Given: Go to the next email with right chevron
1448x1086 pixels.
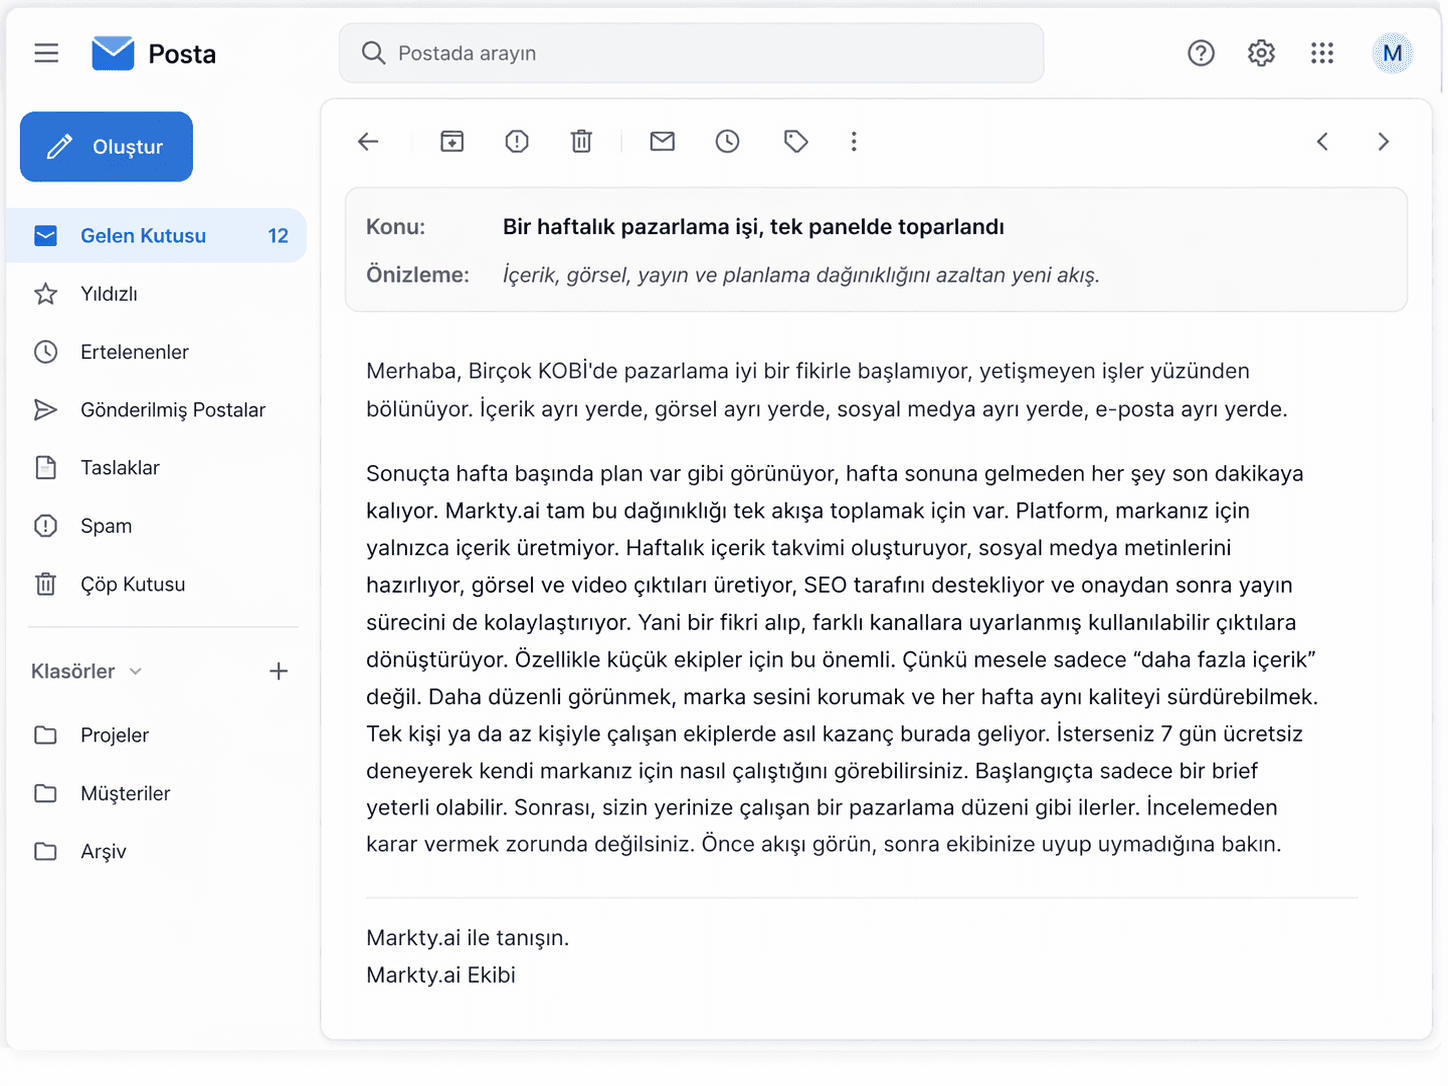Looking at the screenshot, I should click(x=1383, y=141).
